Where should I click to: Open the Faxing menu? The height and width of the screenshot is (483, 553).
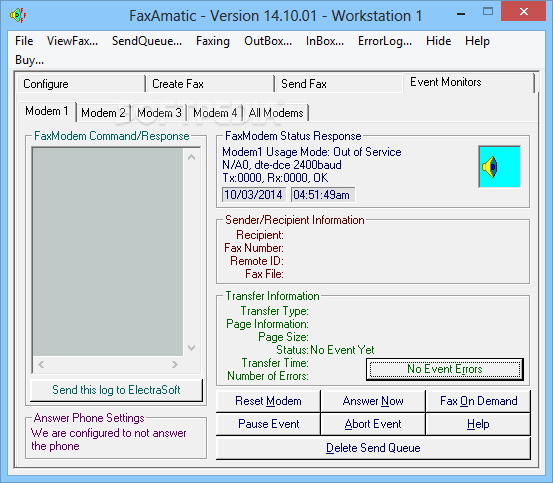(213, 41)
